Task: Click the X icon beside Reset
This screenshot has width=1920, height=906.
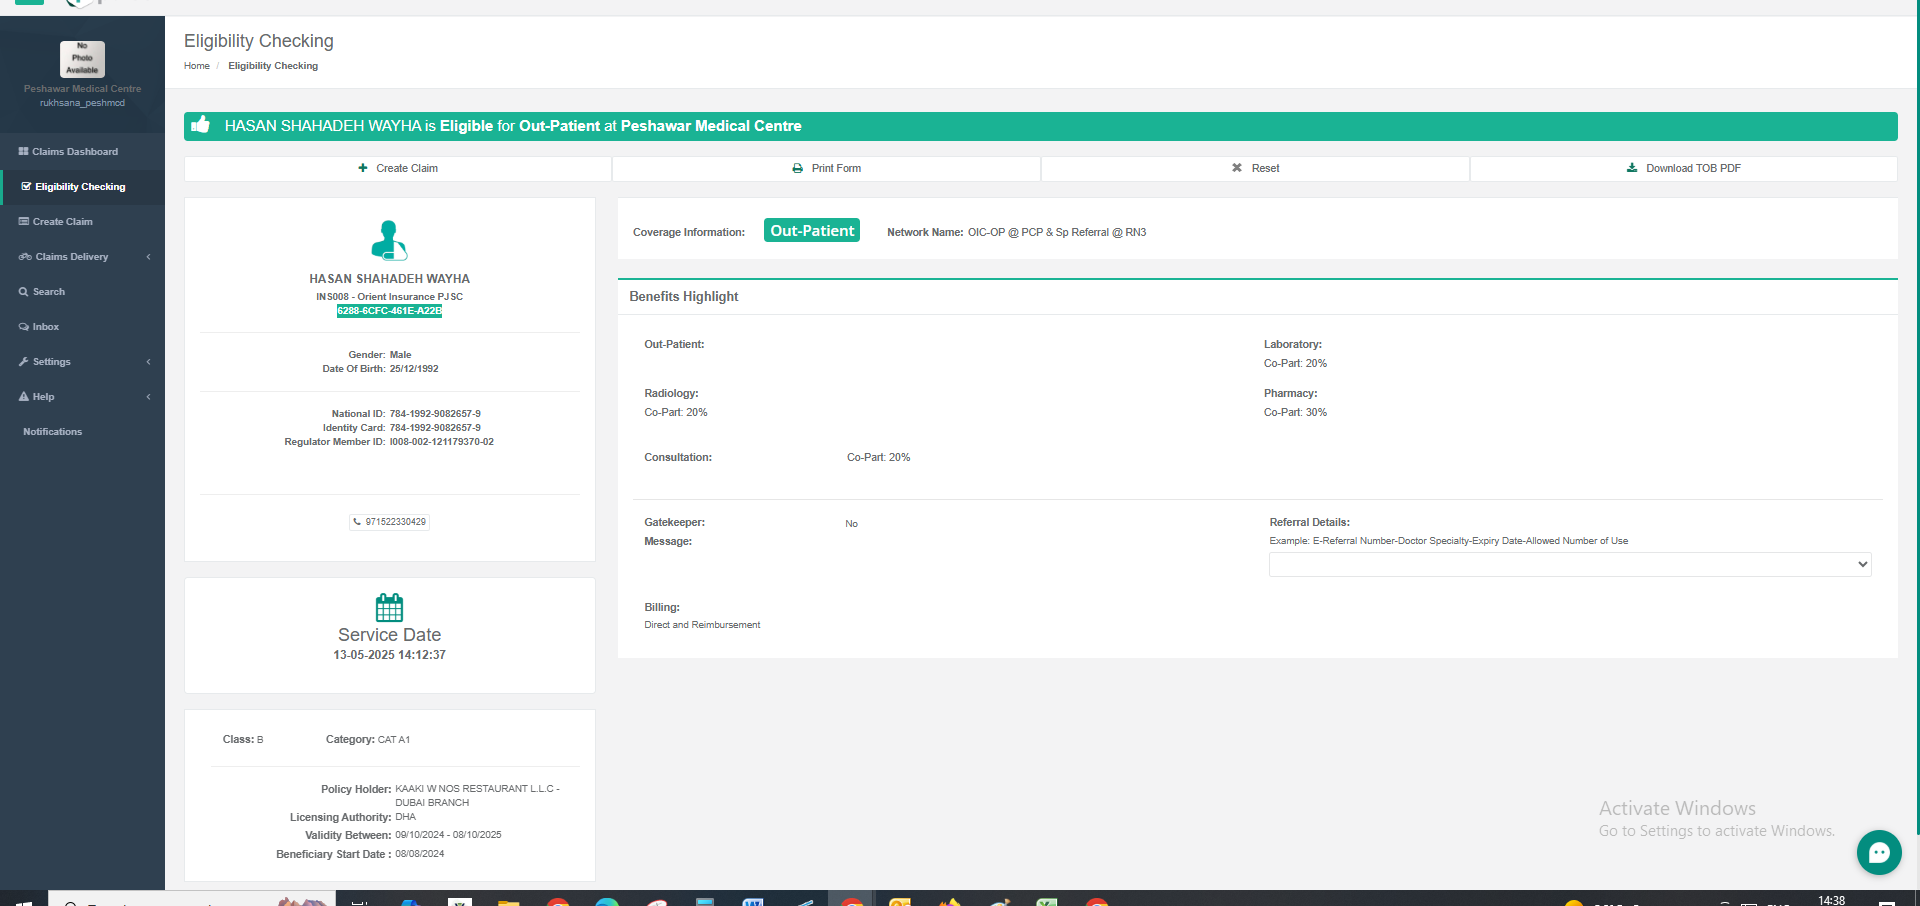Action: (1237, 168)
